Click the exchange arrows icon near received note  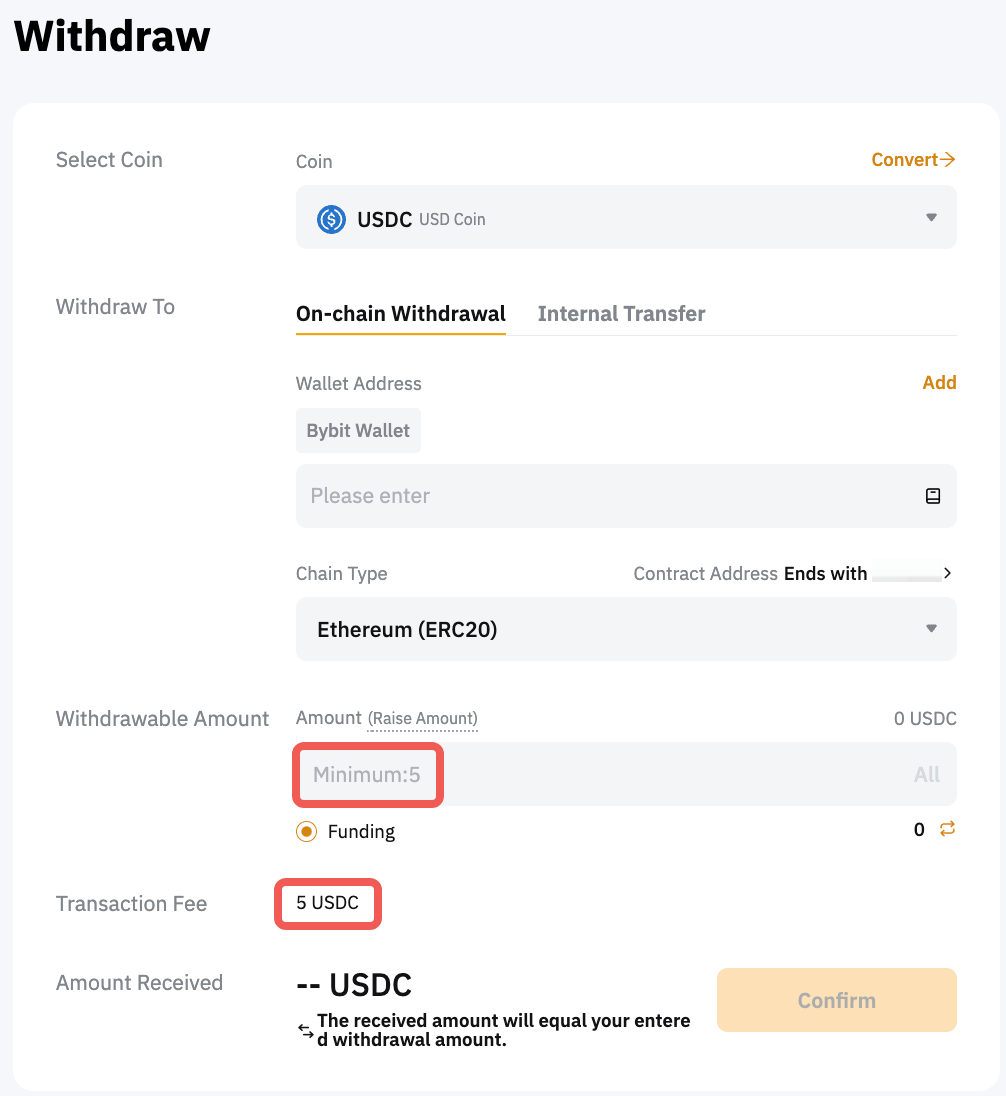(306, 1030)
